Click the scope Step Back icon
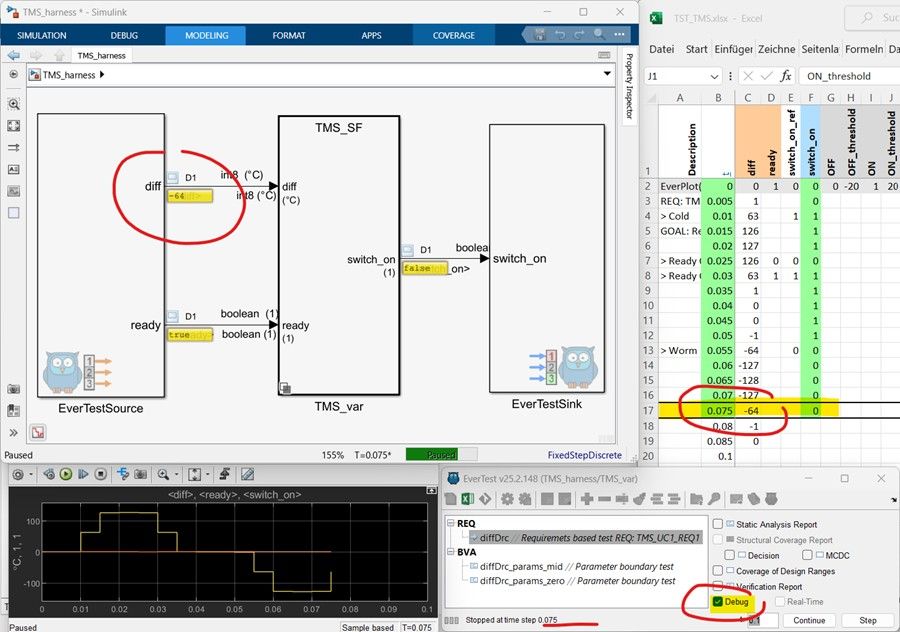The image size is (900, 632). (49, 474)
